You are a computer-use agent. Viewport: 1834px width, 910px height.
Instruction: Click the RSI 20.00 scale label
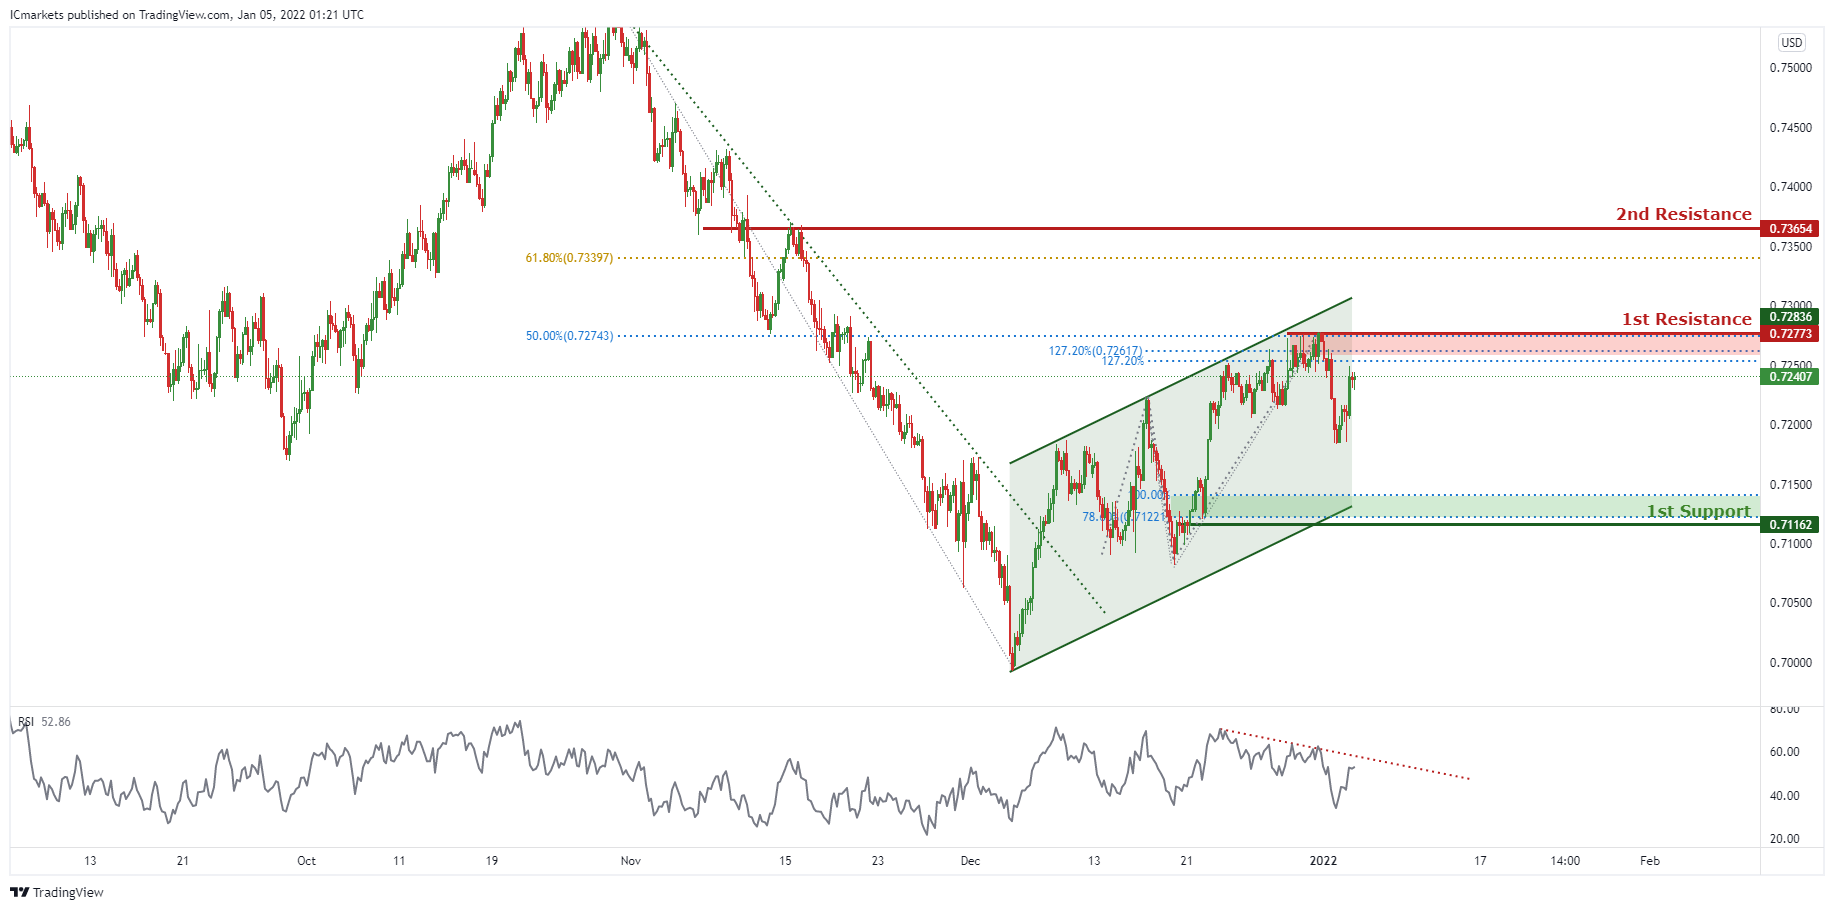(1784, 839)
